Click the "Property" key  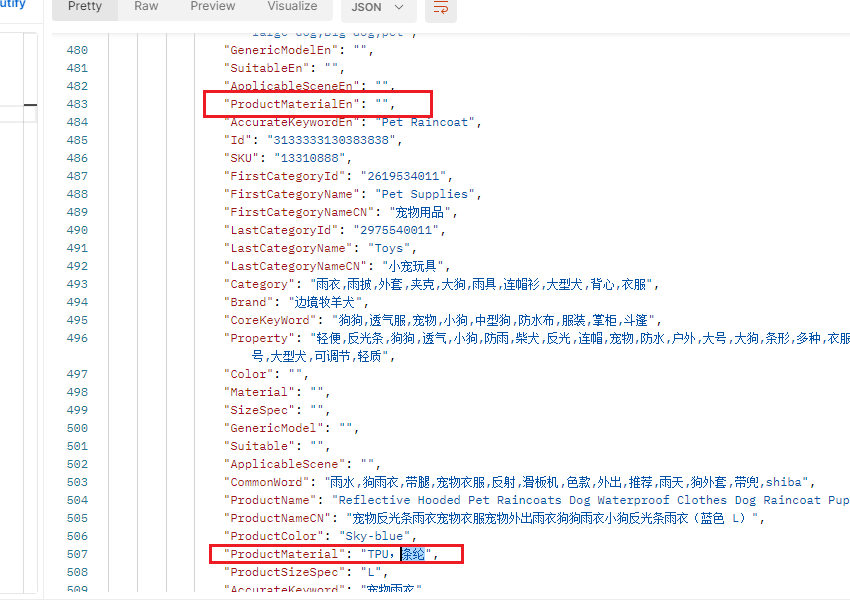tap(259, 338)
